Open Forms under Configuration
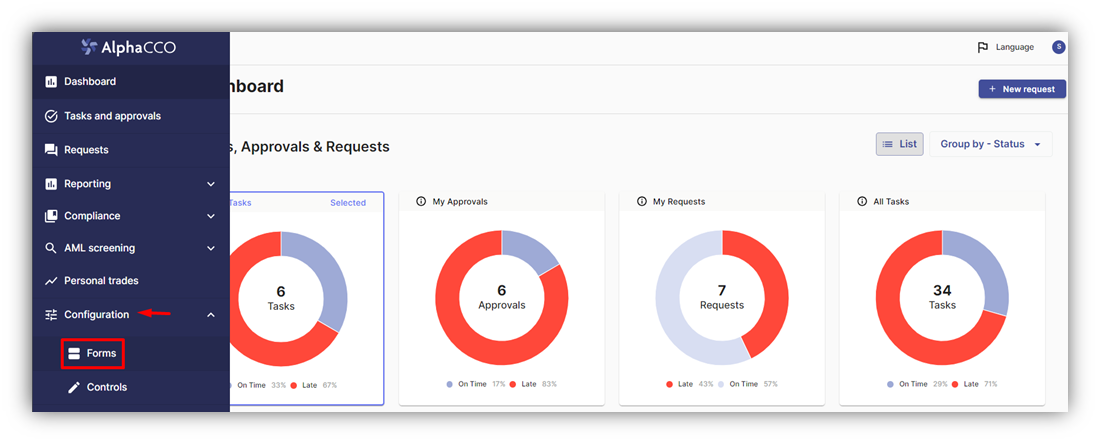The height and width of the screenshot is (444, 1100). pyautogui.click(x=93, y=354)
